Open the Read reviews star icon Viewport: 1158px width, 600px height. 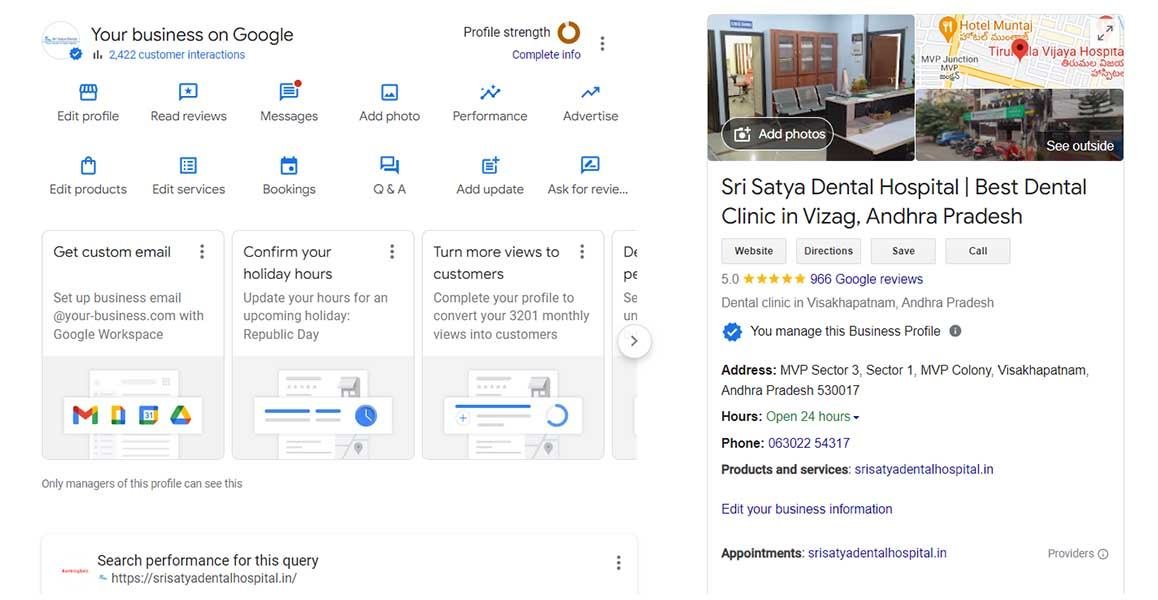point(188,92)
